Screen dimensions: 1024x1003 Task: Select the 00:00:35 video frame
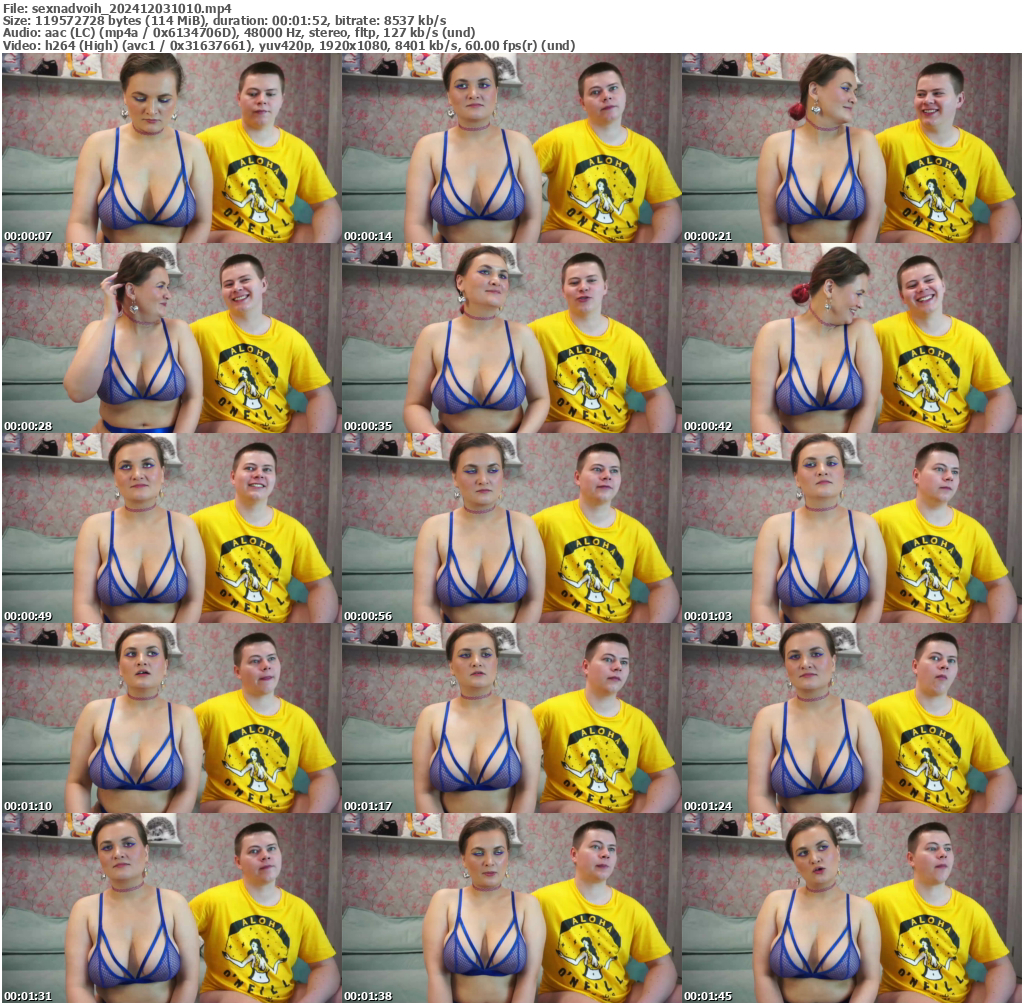(x=510, y=338)
